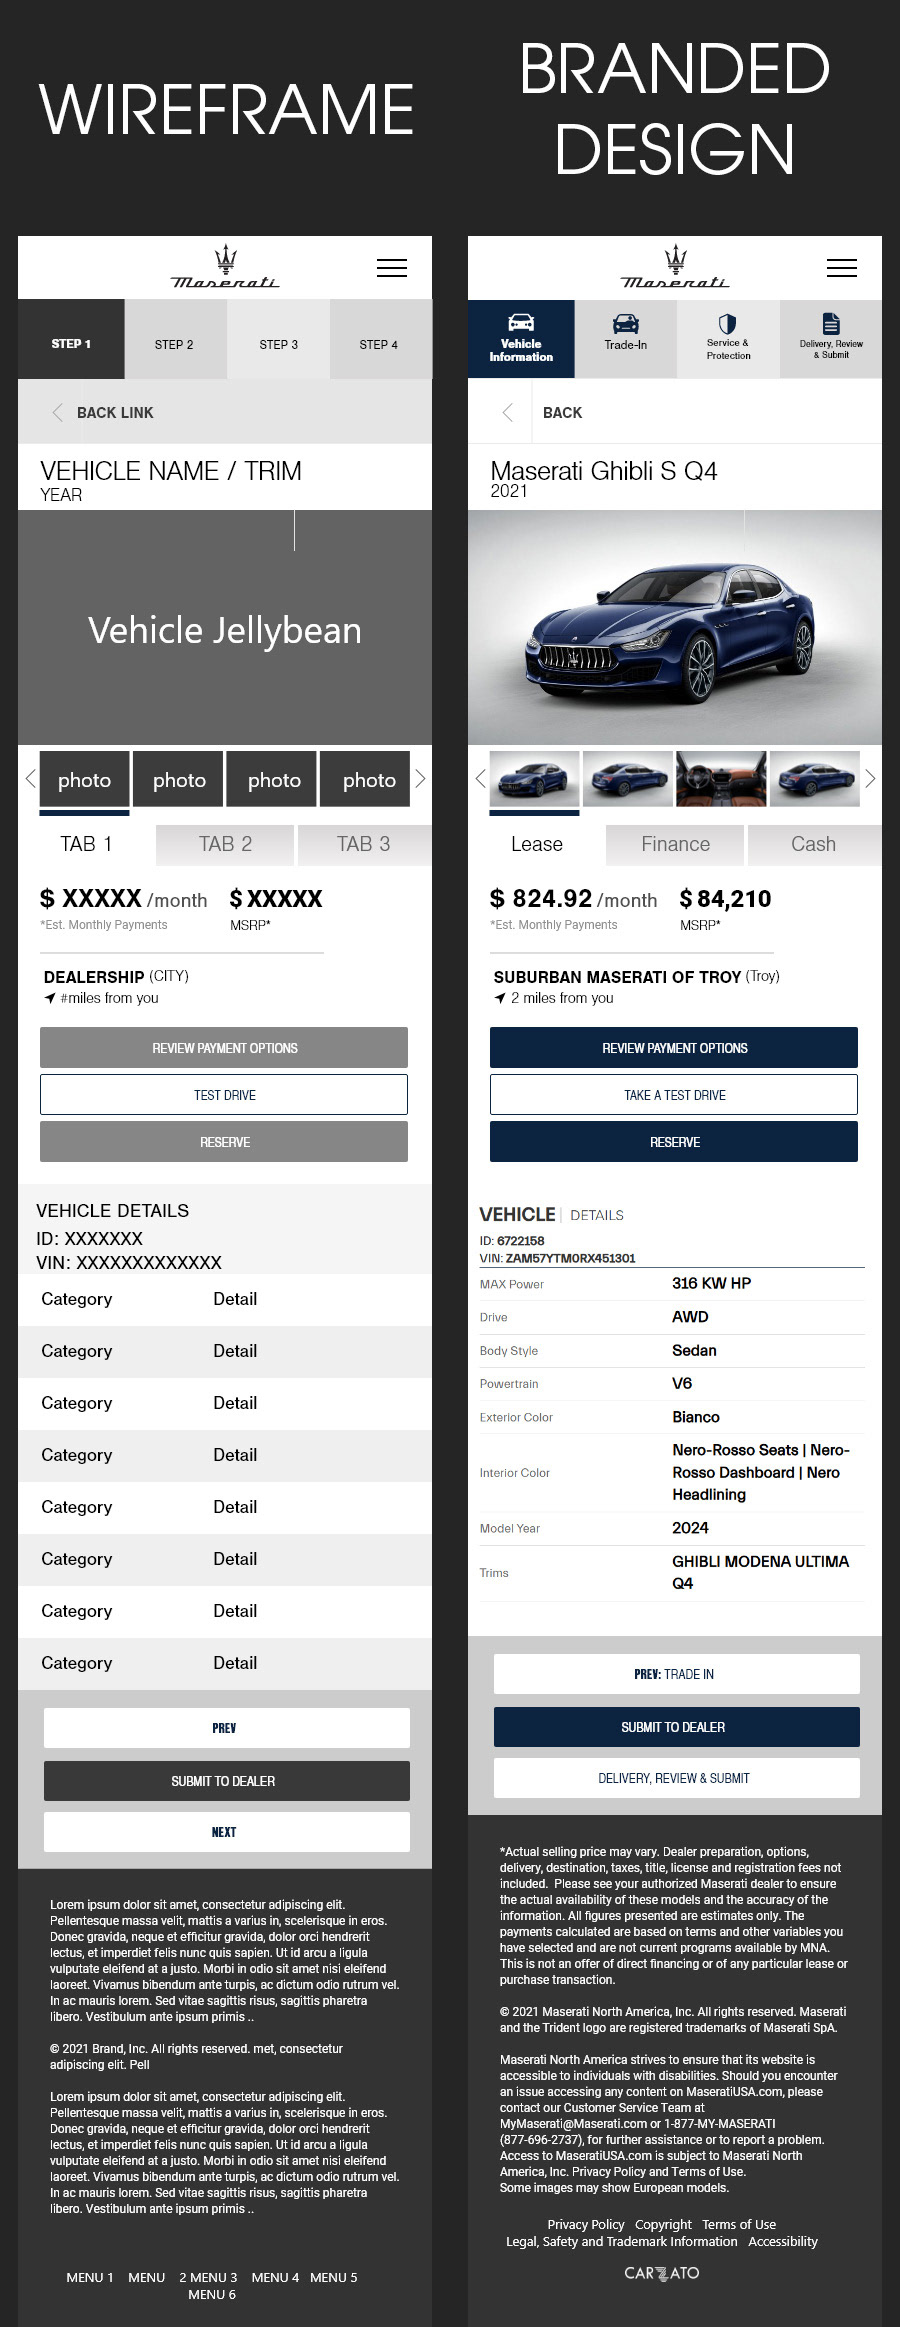Select the Cash payment tab

click(813, 844)
